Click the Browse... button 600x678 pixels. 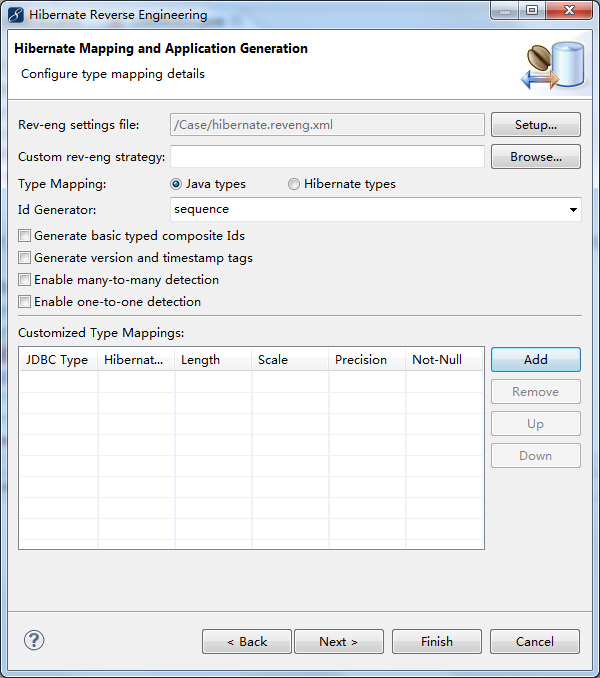536,157
